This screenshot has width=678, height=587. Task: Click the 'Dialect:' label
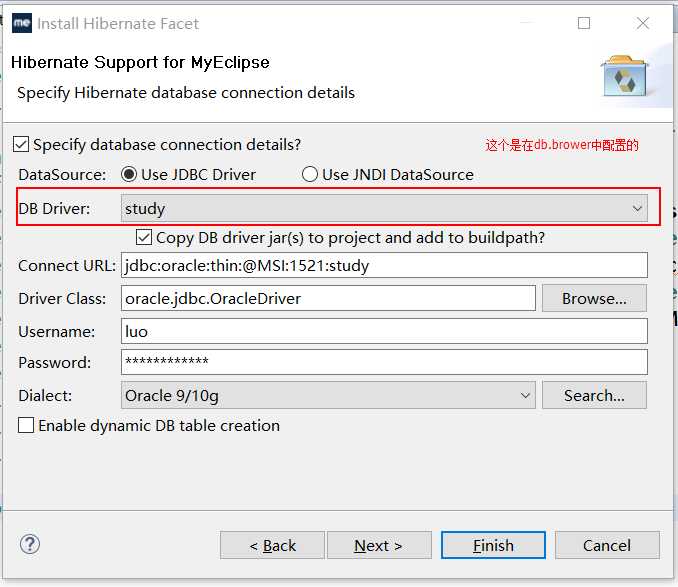(45, 396)
